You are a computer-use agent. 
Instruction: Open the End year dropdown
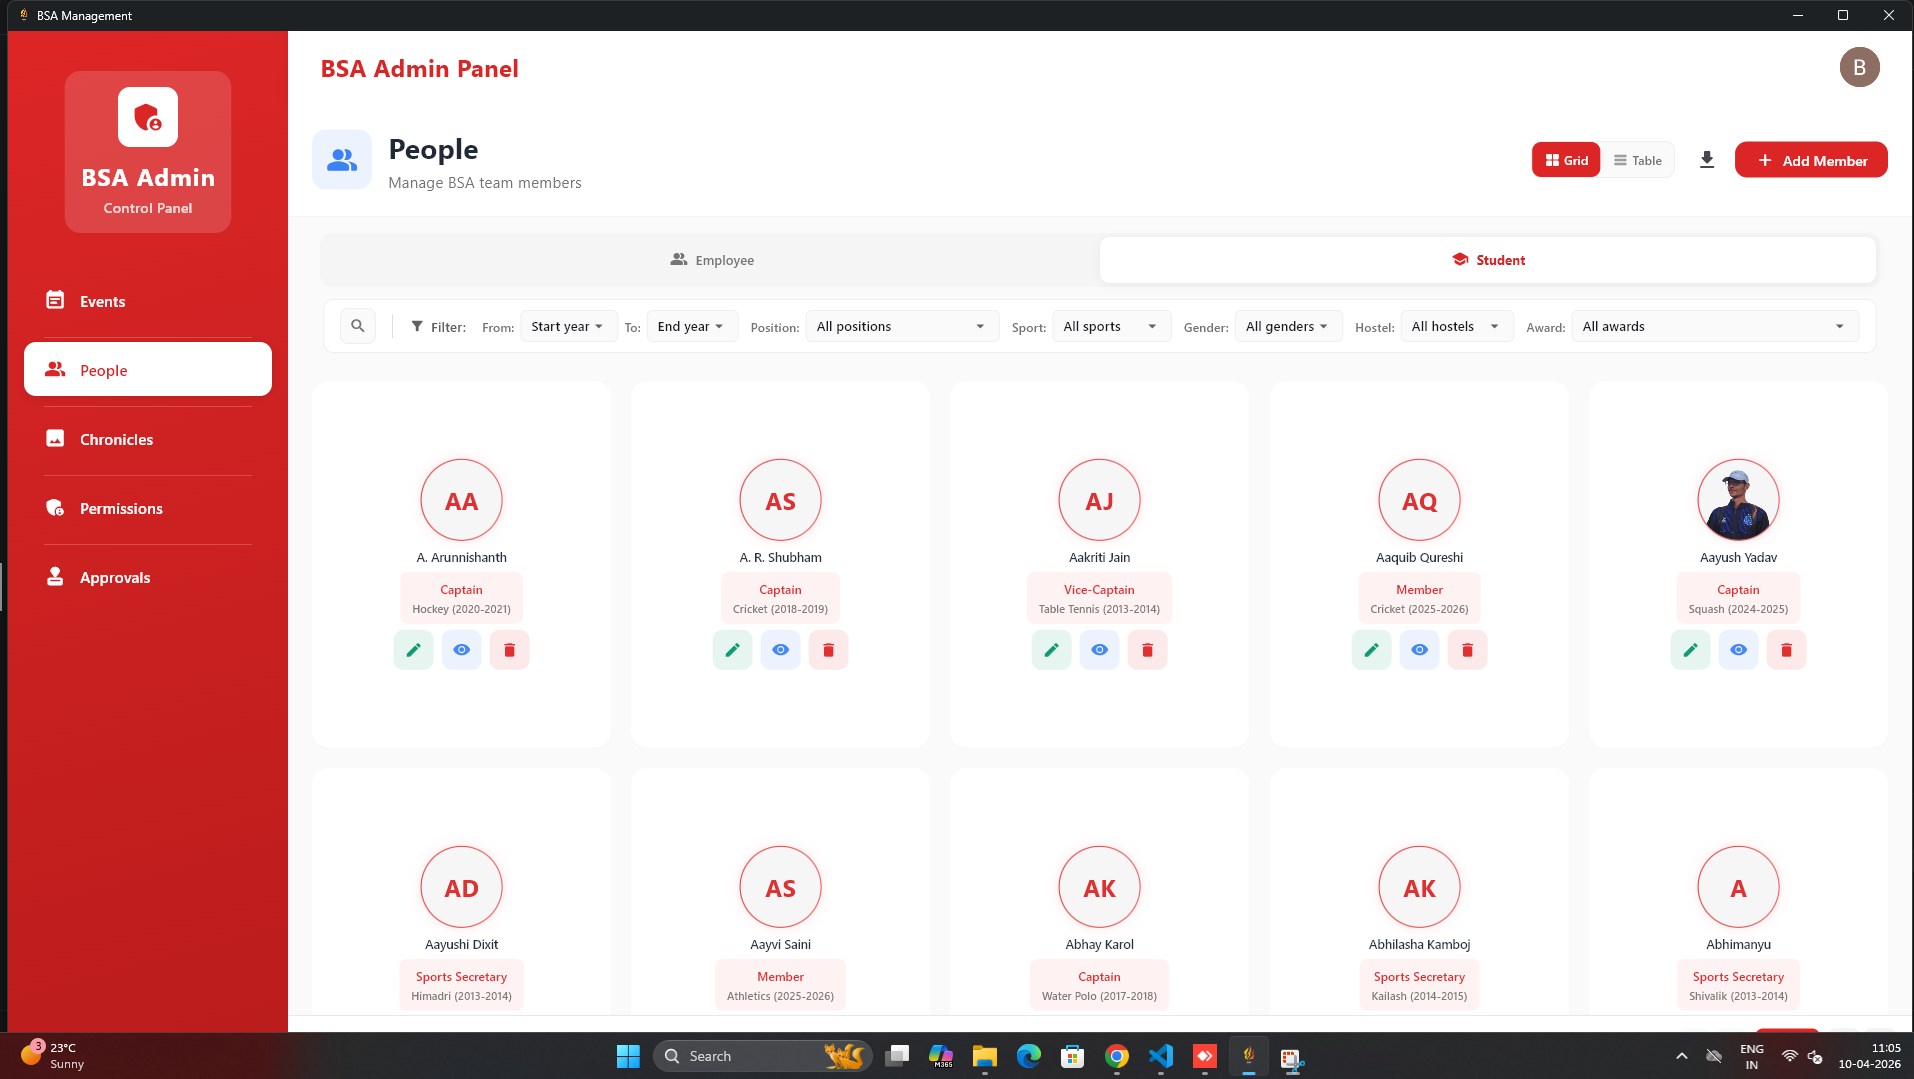pyautogui.click(x=691, y=326)
